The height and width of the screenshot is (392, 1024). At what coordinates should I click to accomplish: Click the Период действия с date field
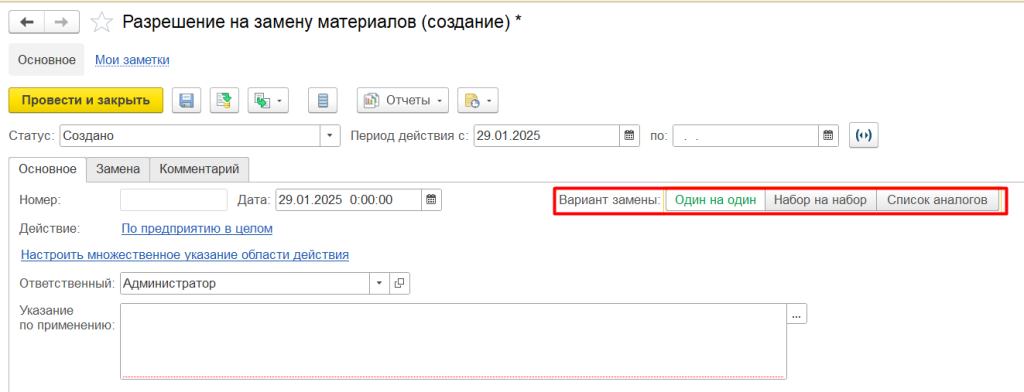point(547,136)
